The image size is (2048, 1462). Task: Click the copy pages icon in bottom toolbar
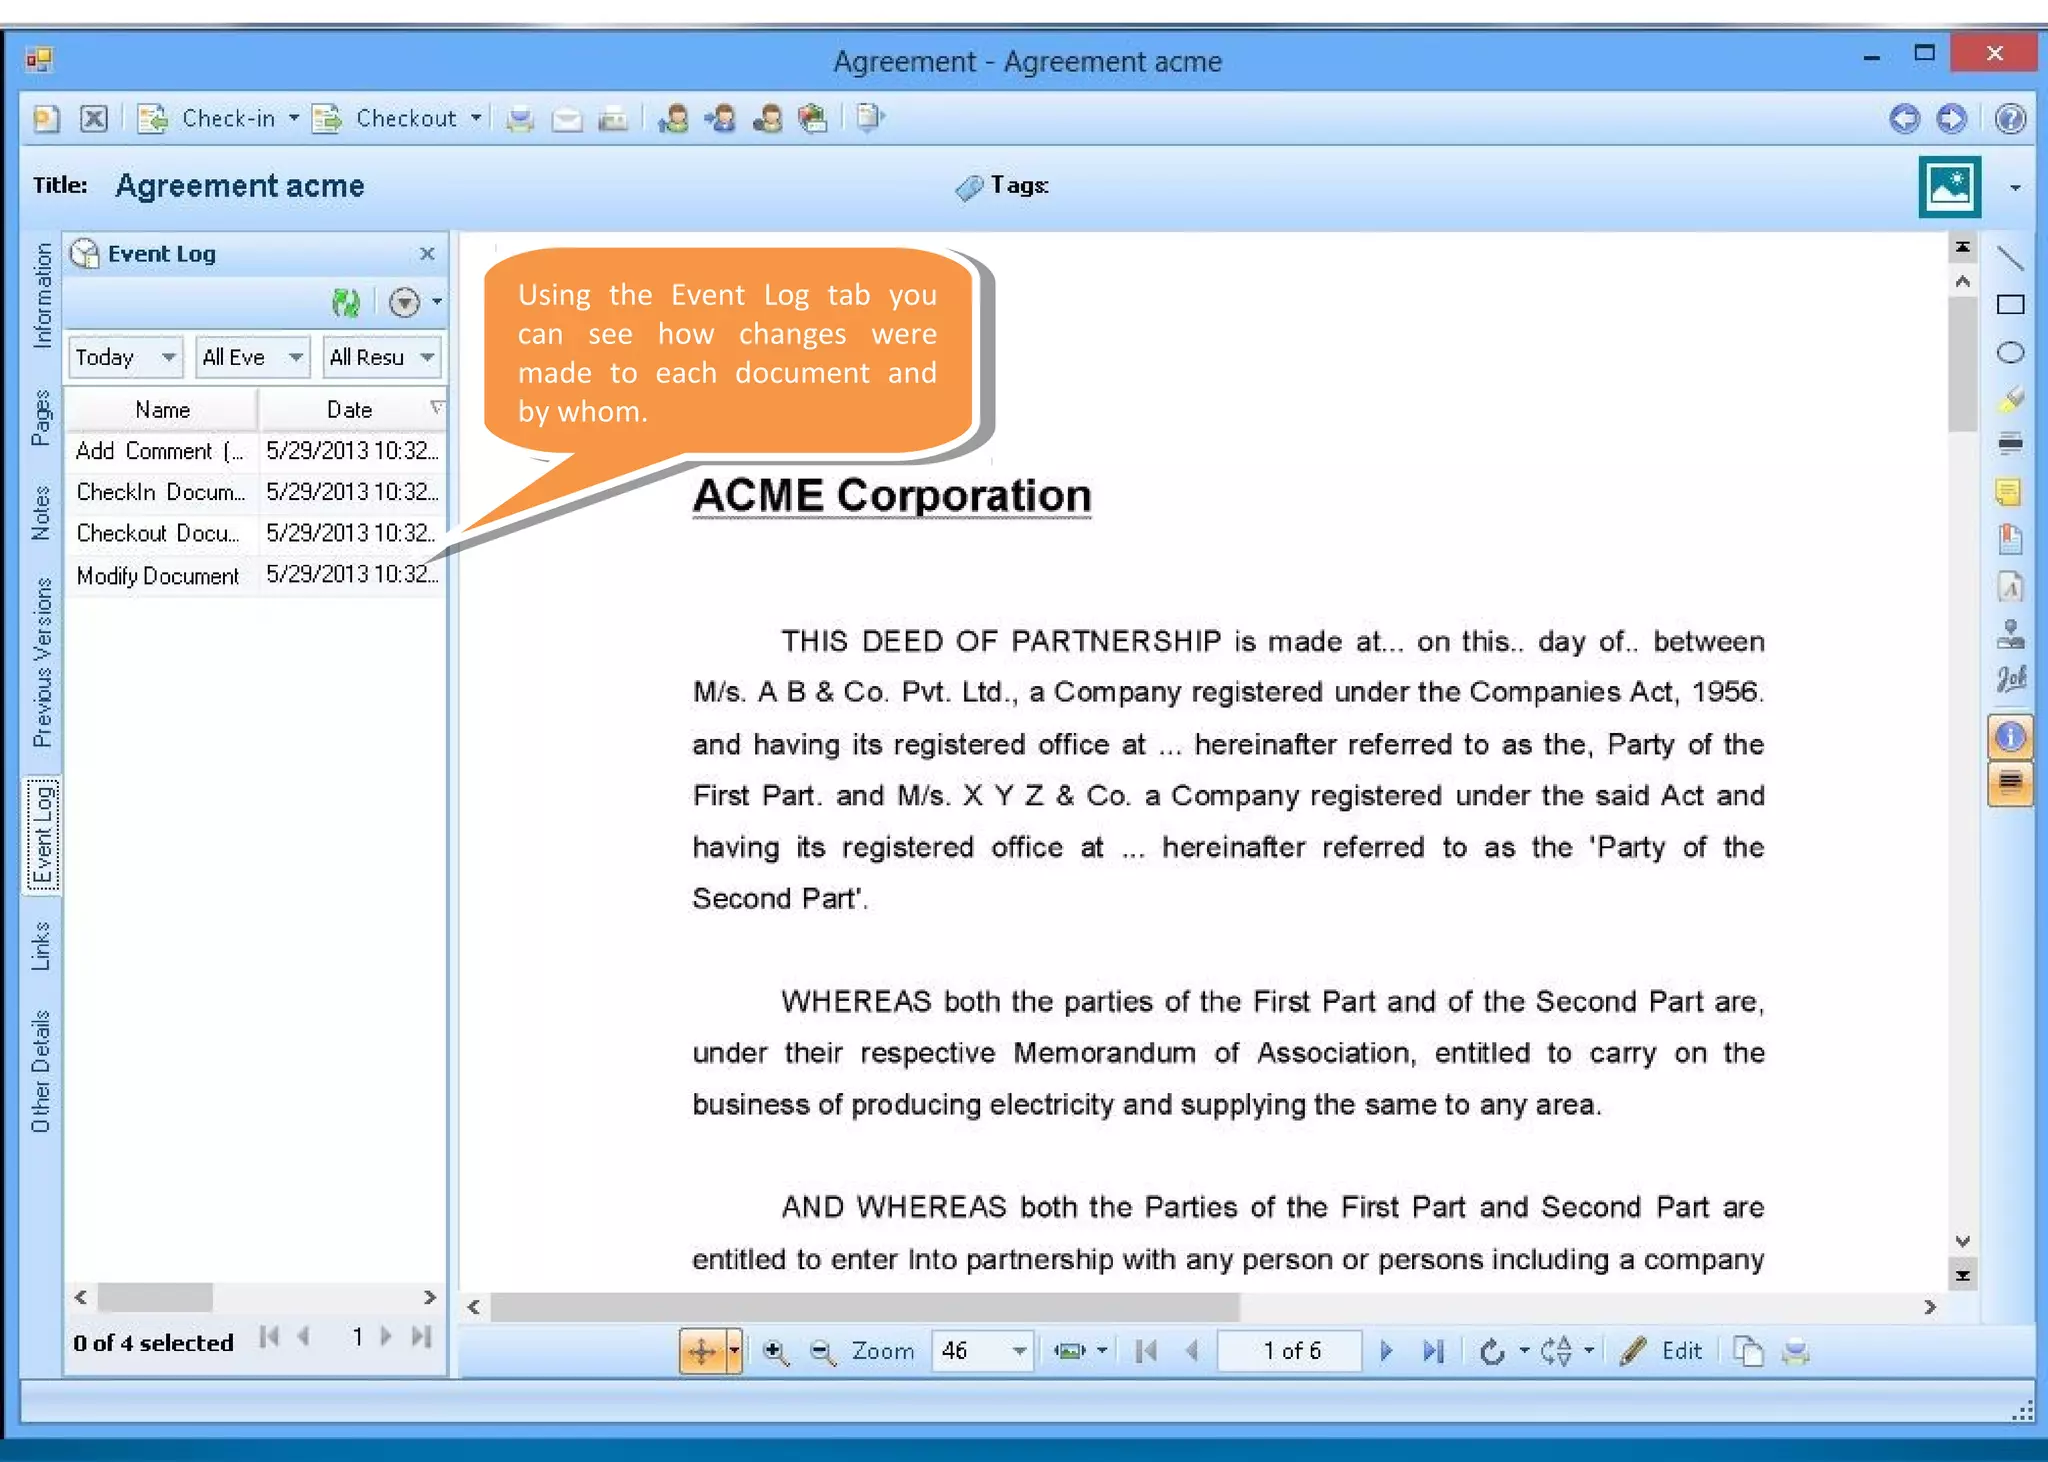tap(1748, 1352)
